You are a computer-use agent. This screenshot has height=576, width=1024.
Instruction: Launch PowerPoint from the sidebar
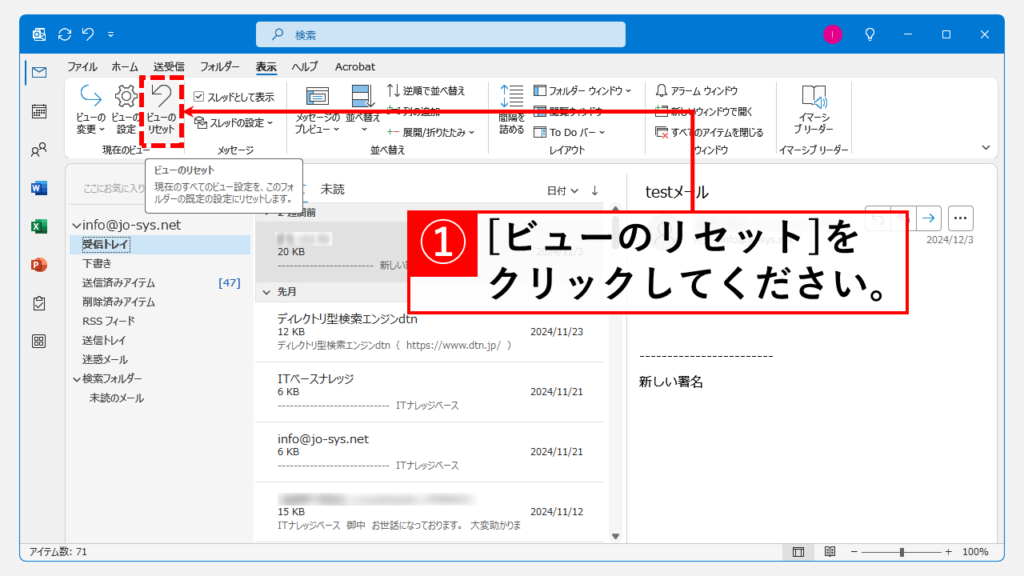[39, 265]
